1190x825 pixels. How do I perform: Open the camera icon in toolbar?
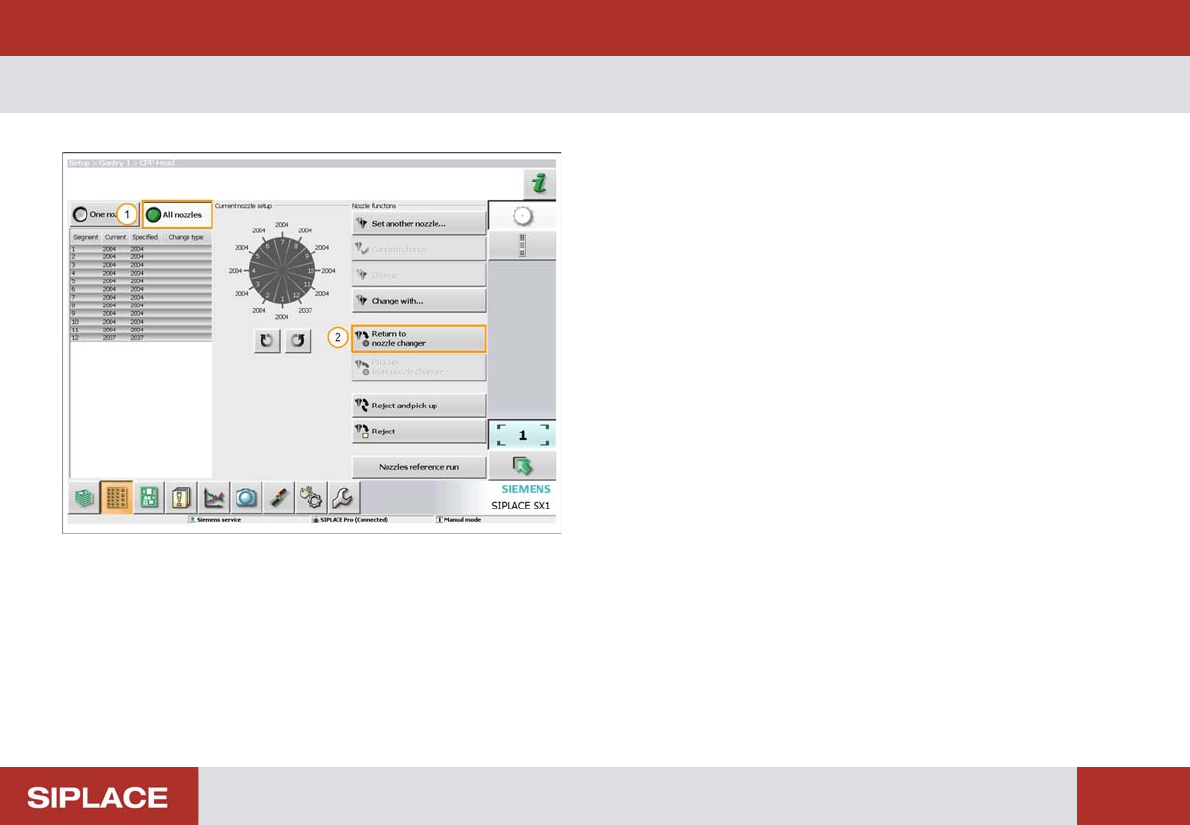(247, 498)
